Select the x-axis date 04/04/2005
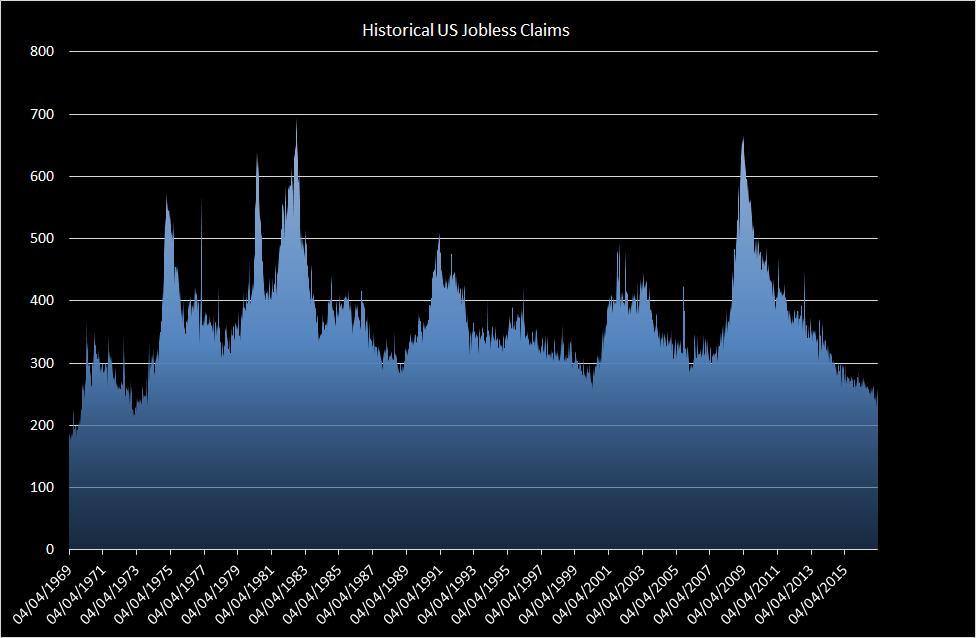Screen dimensions: 976x638 [x=648, y=593]
